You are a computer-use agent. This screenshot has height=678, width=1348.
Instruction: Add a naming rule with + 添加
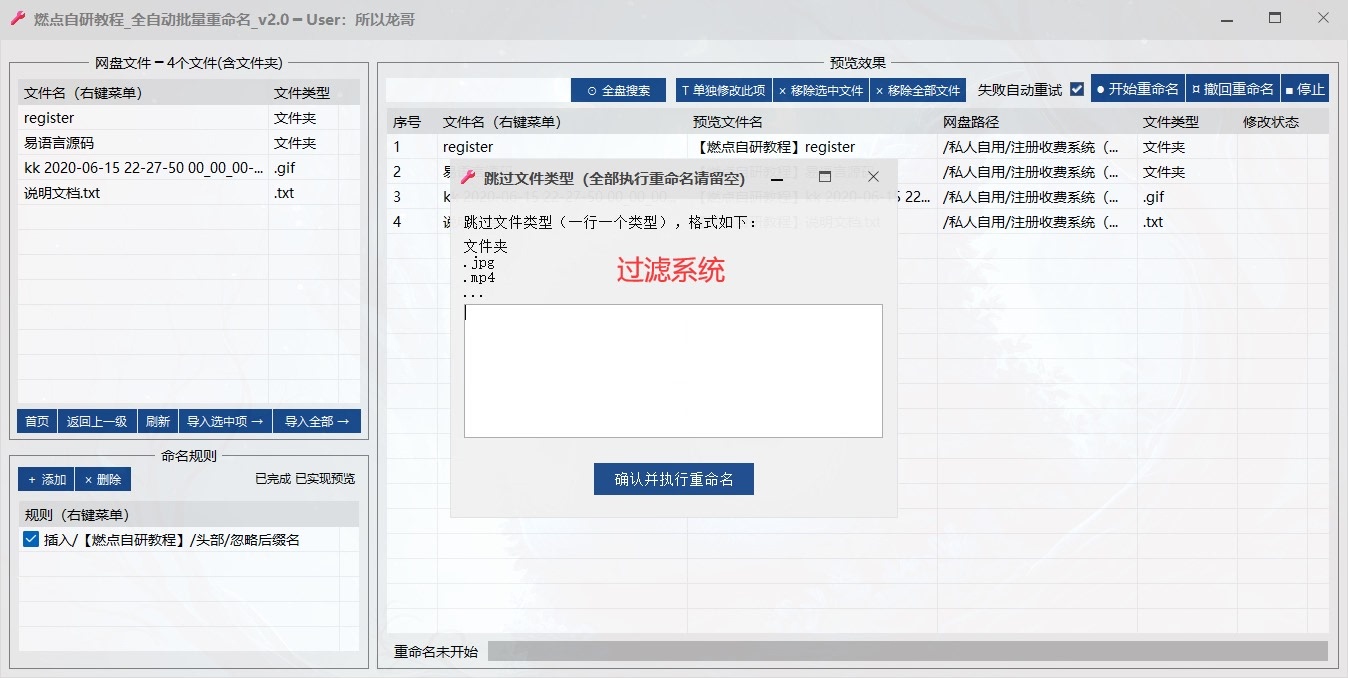[x=46, y=479]
